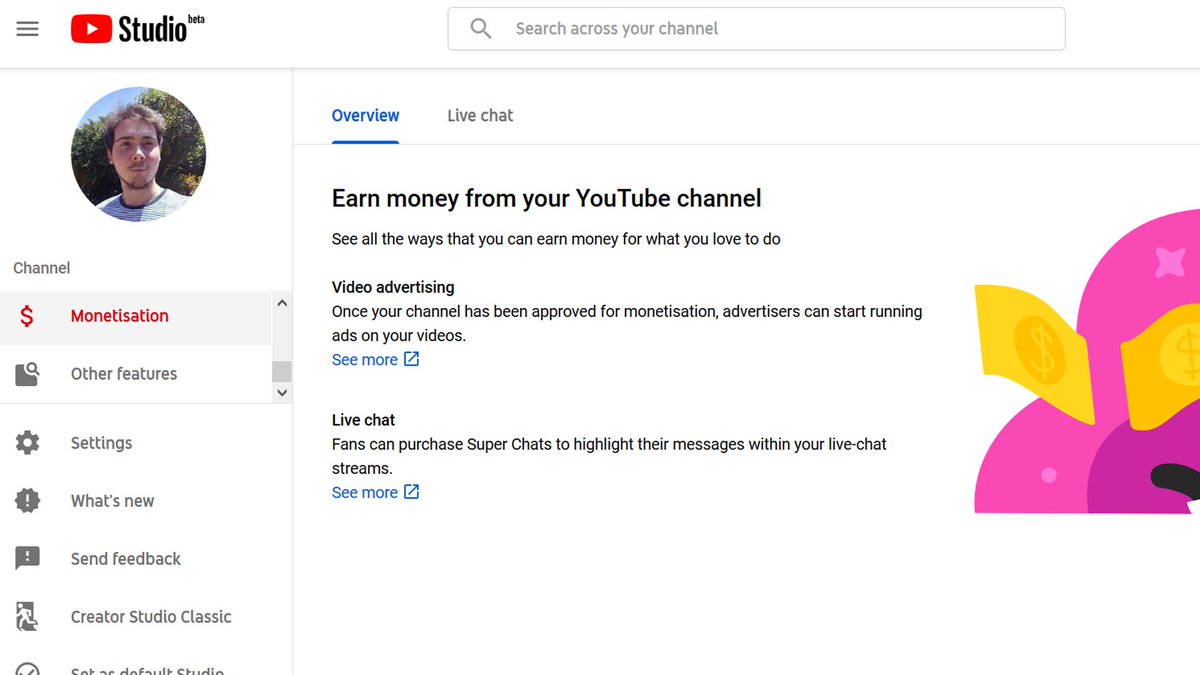
Task: Select the Overview tab
Action: tap(365, 116)
